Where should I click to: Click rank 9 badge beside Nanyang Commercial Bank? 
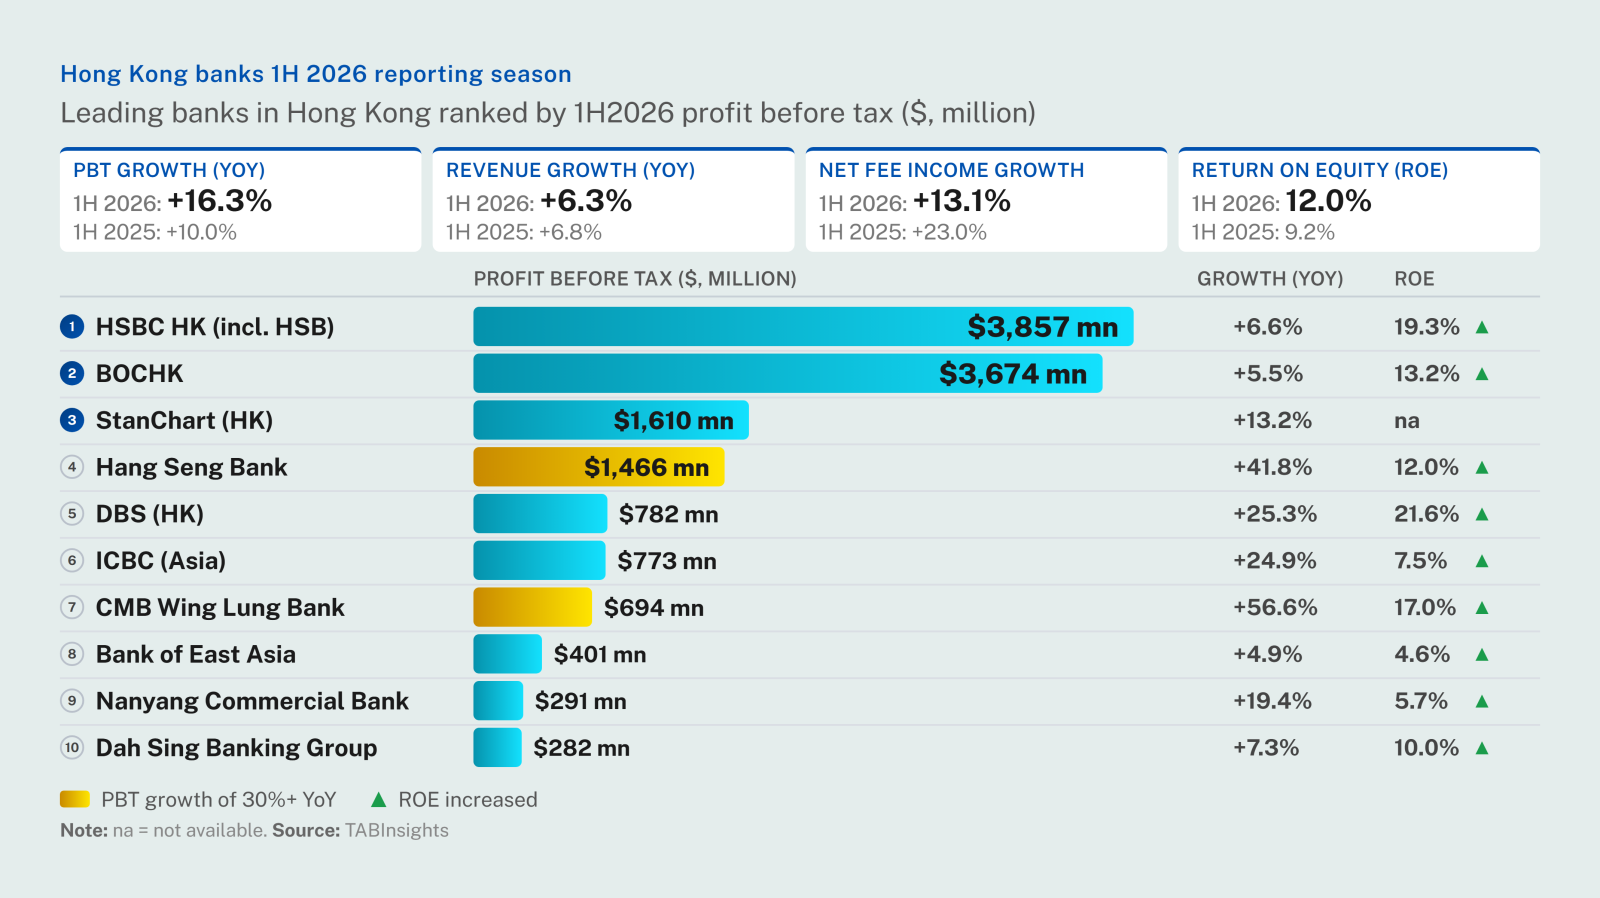[x=72, y=701]
